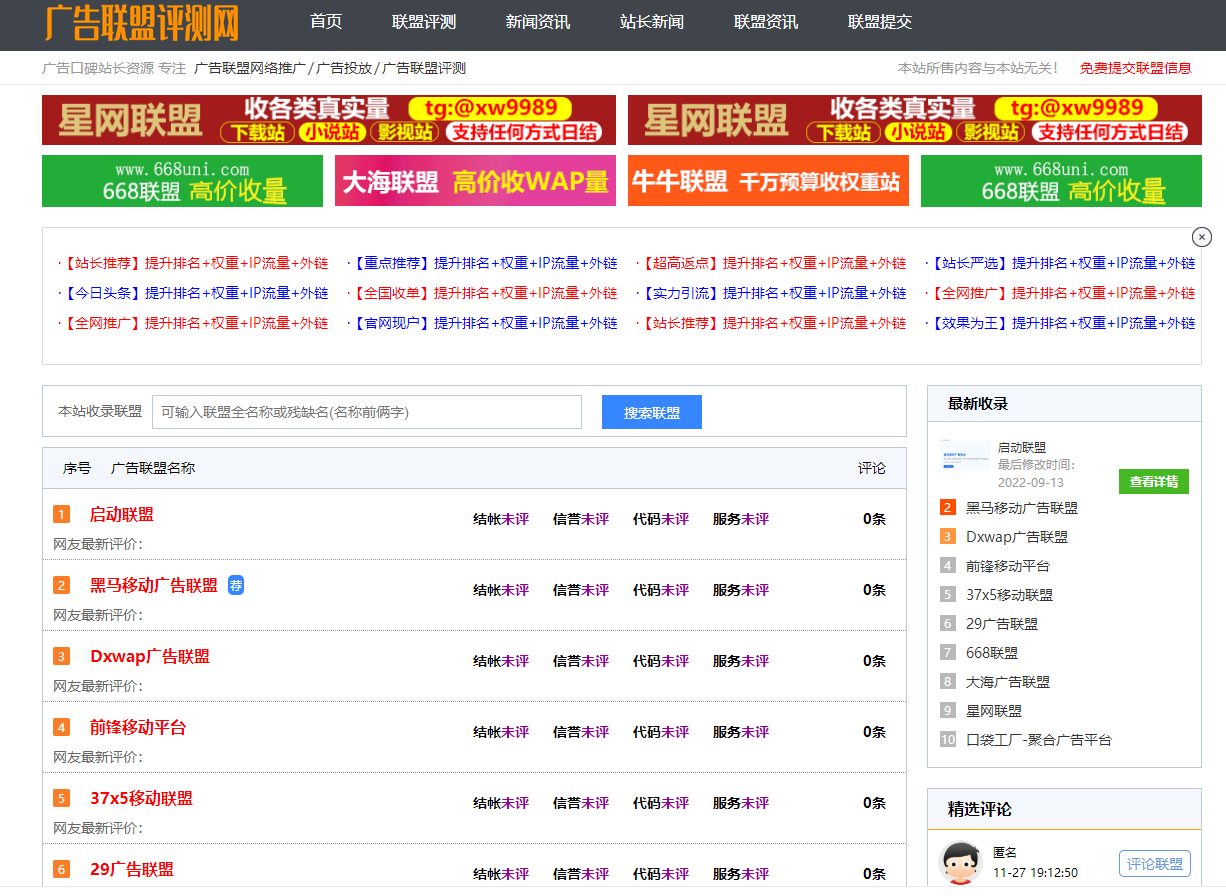Open the 牛牛联盟 orange banner
The width and height of the screenshot is (1226, 896).
768,181
